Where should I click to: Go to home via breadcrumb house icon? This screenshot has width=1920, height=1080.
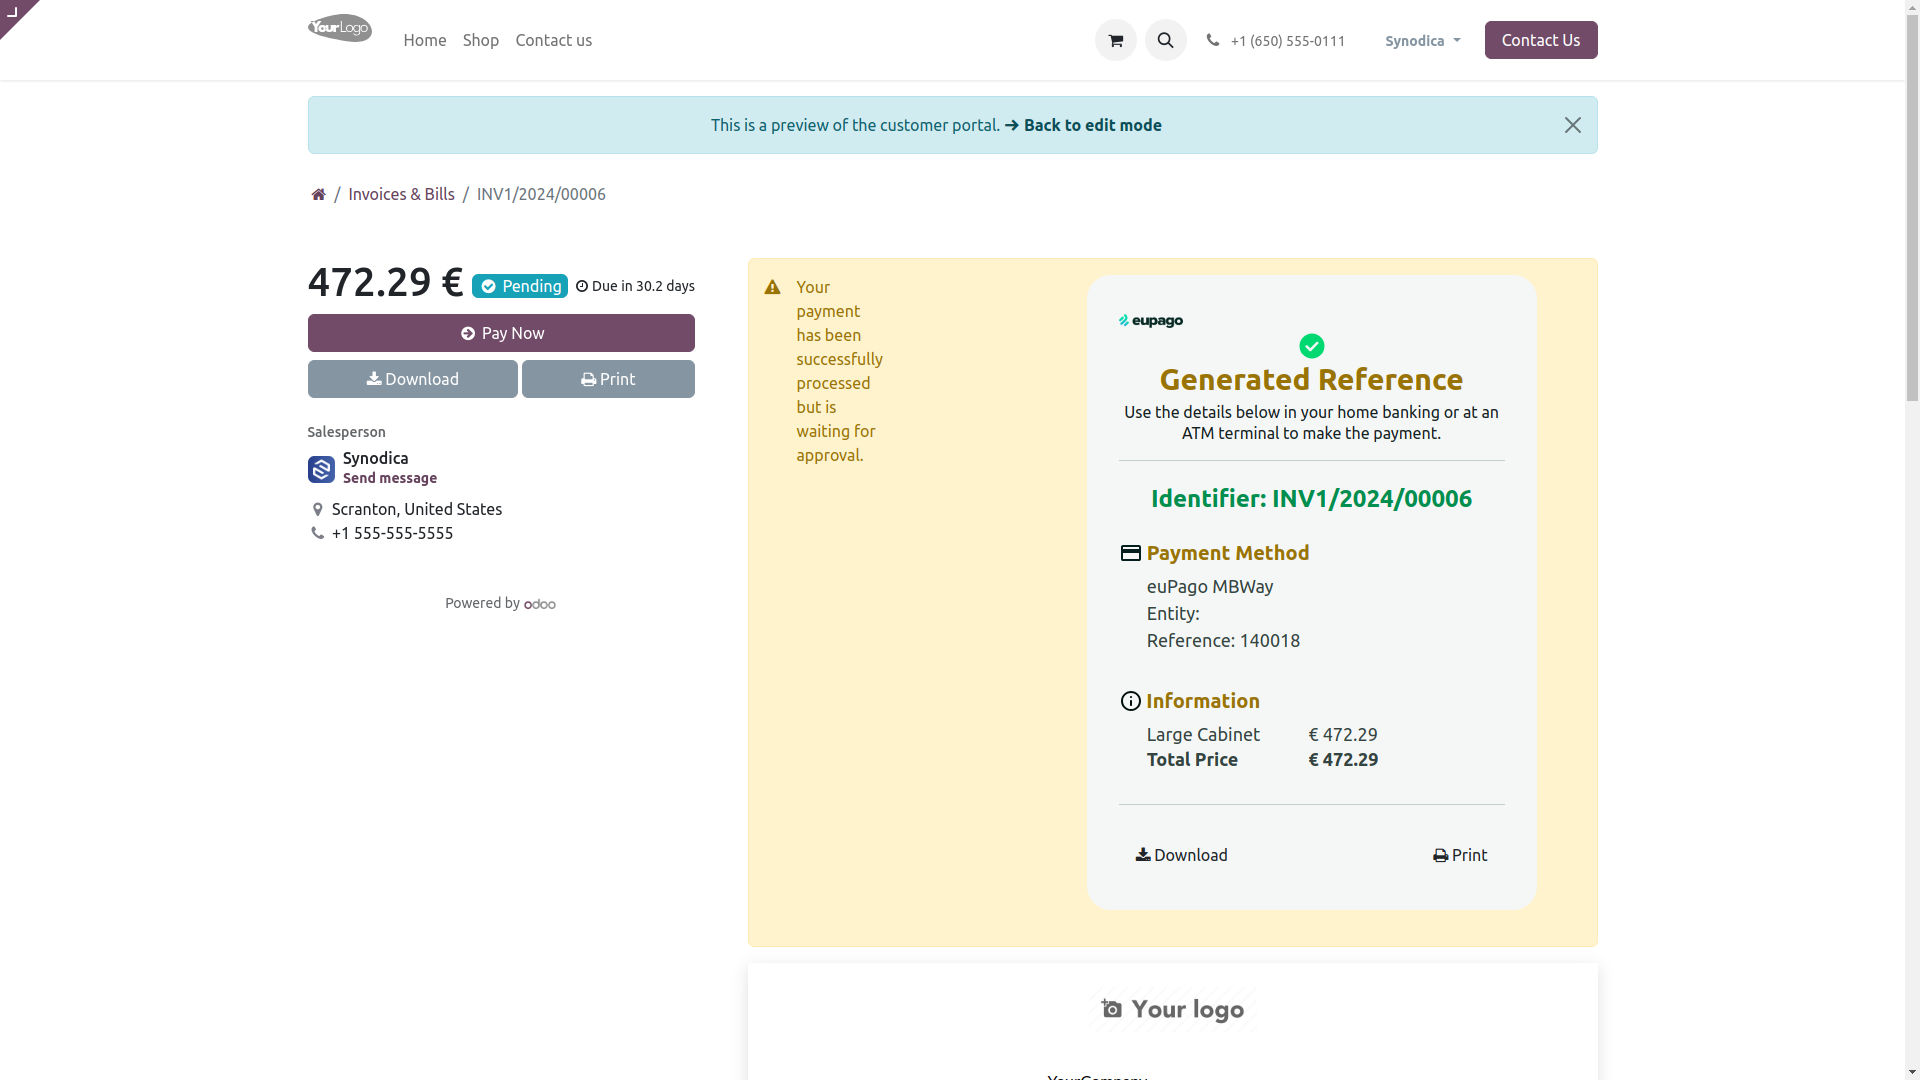pos(318,194)
